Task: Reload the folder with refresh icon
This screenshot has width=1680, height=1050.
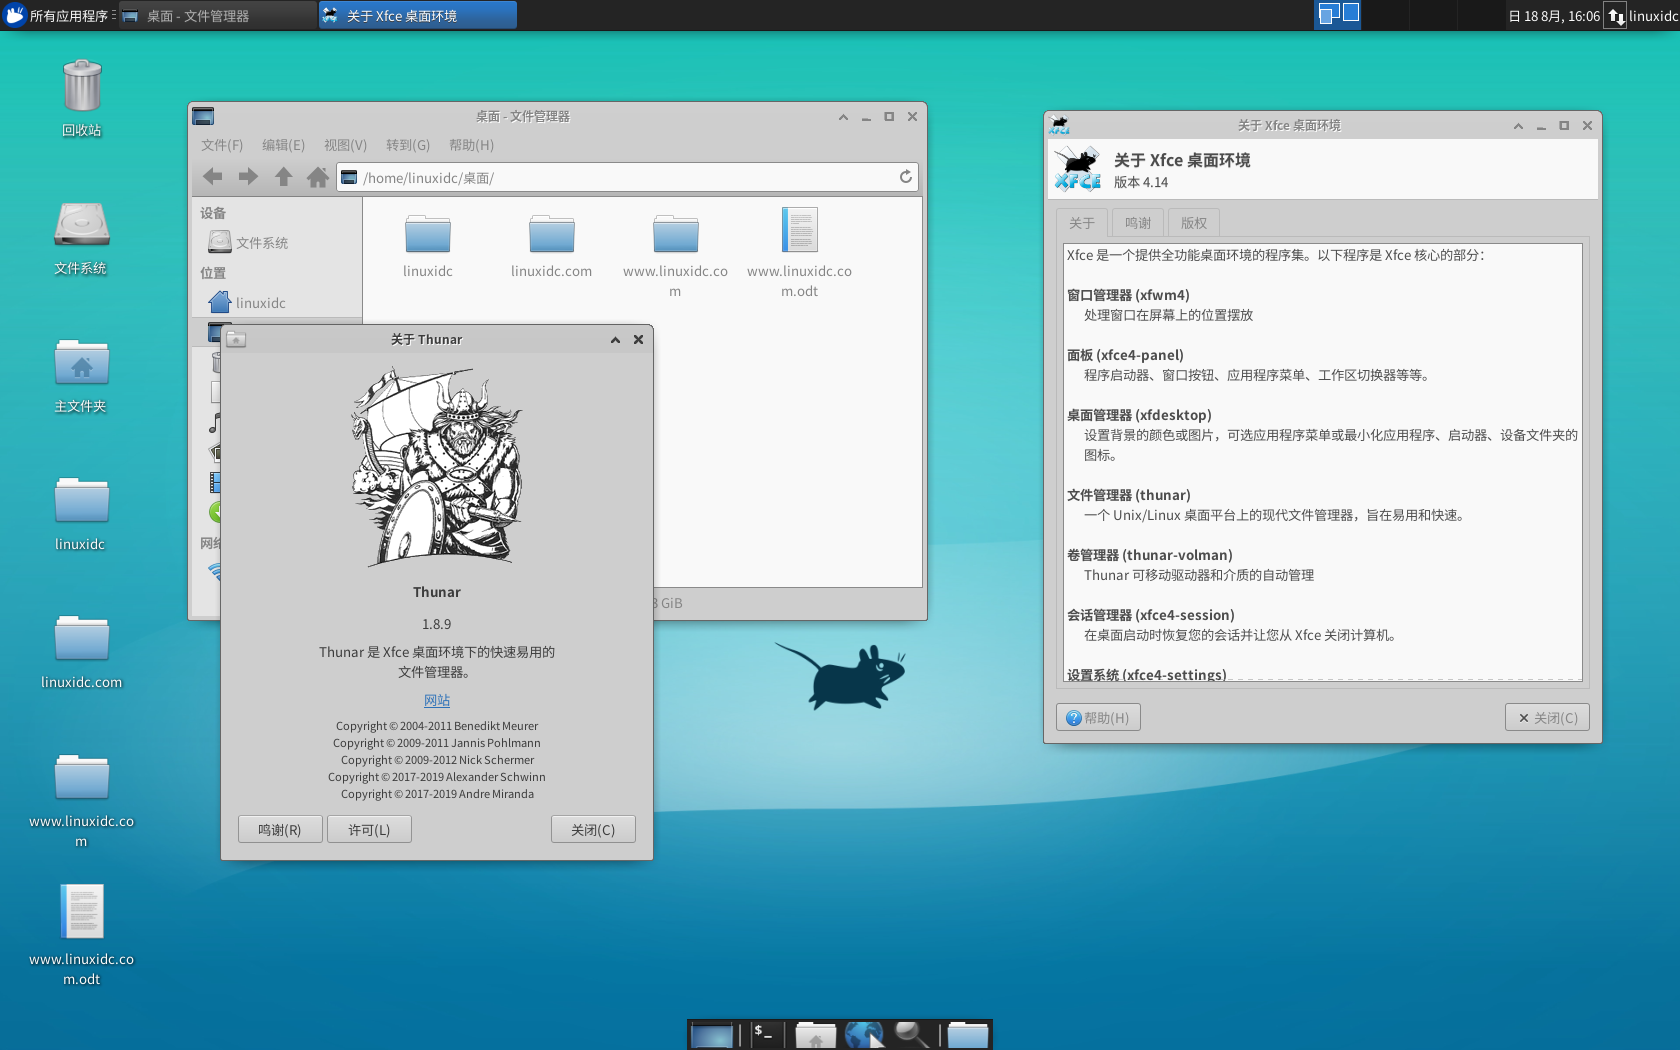Action: [905, 177]
